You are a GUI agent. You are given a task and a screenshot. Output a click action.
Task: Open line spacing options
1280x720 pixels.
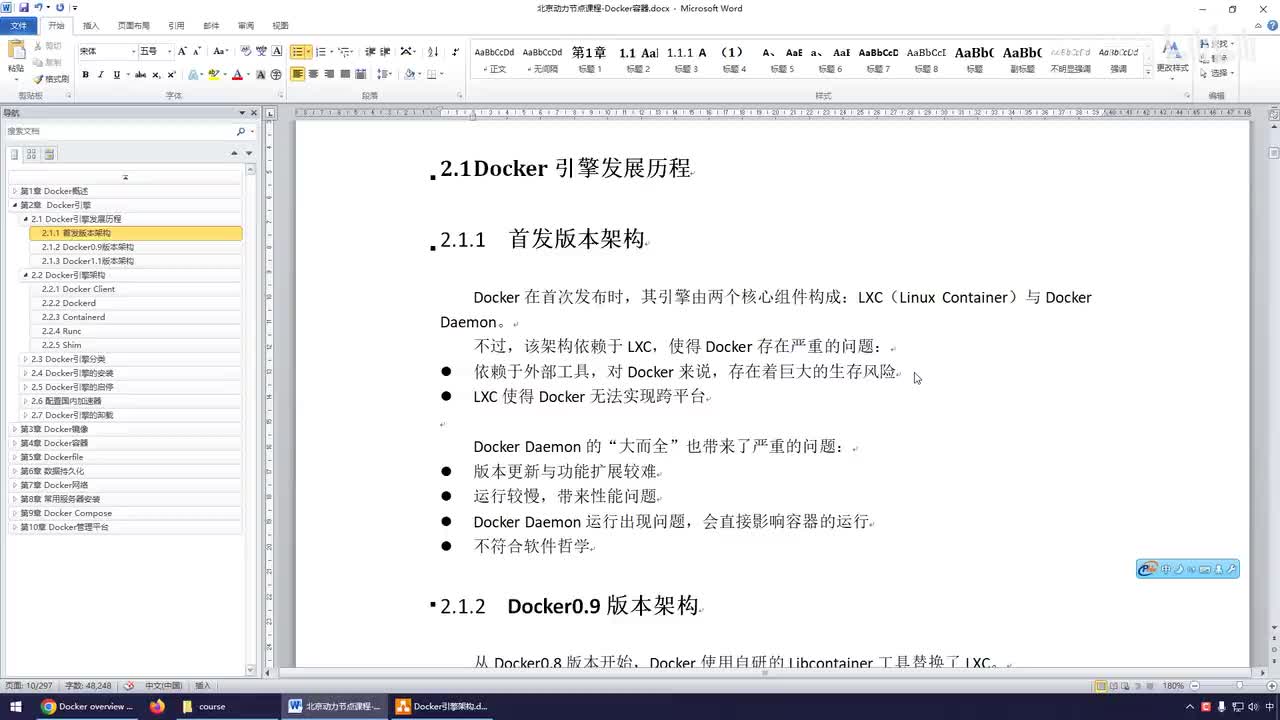point(386,74)
